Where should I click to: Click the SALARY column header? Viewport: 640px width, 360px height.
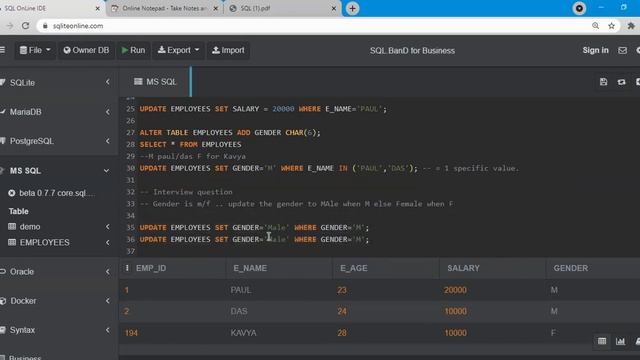463,268
